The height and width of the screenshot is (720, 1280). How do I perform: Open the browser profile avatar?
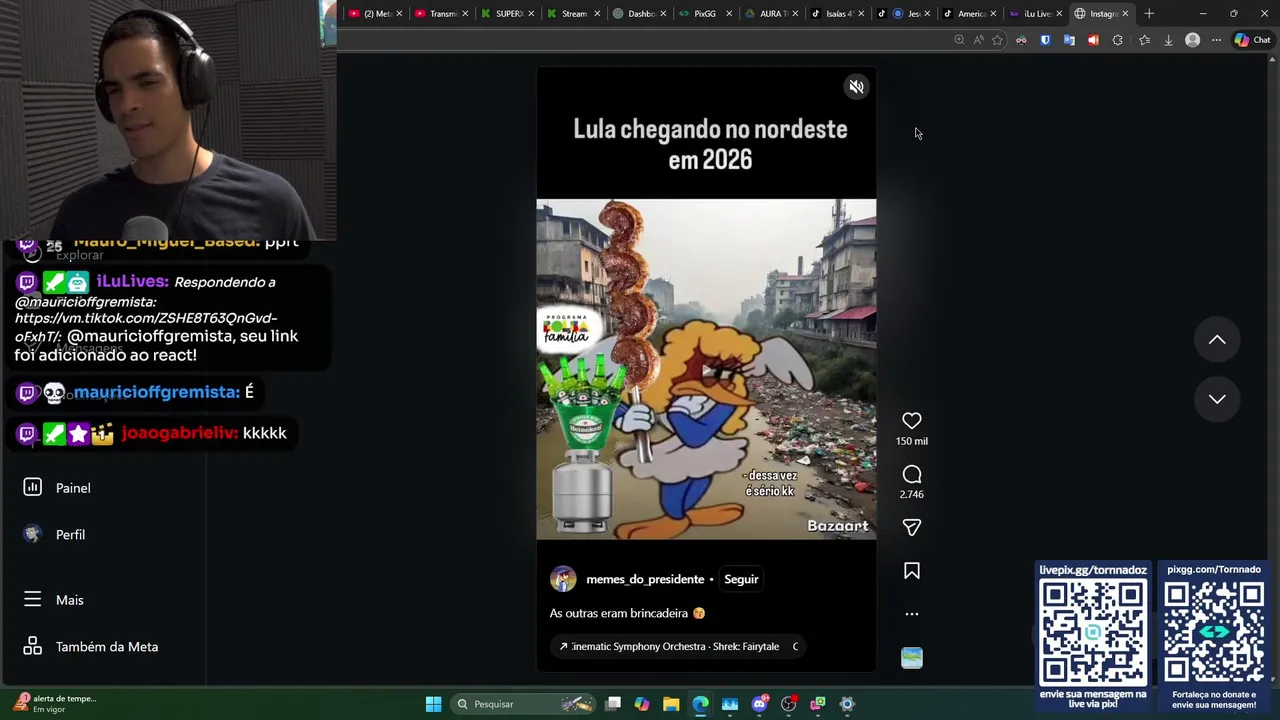coord(1192,40)
